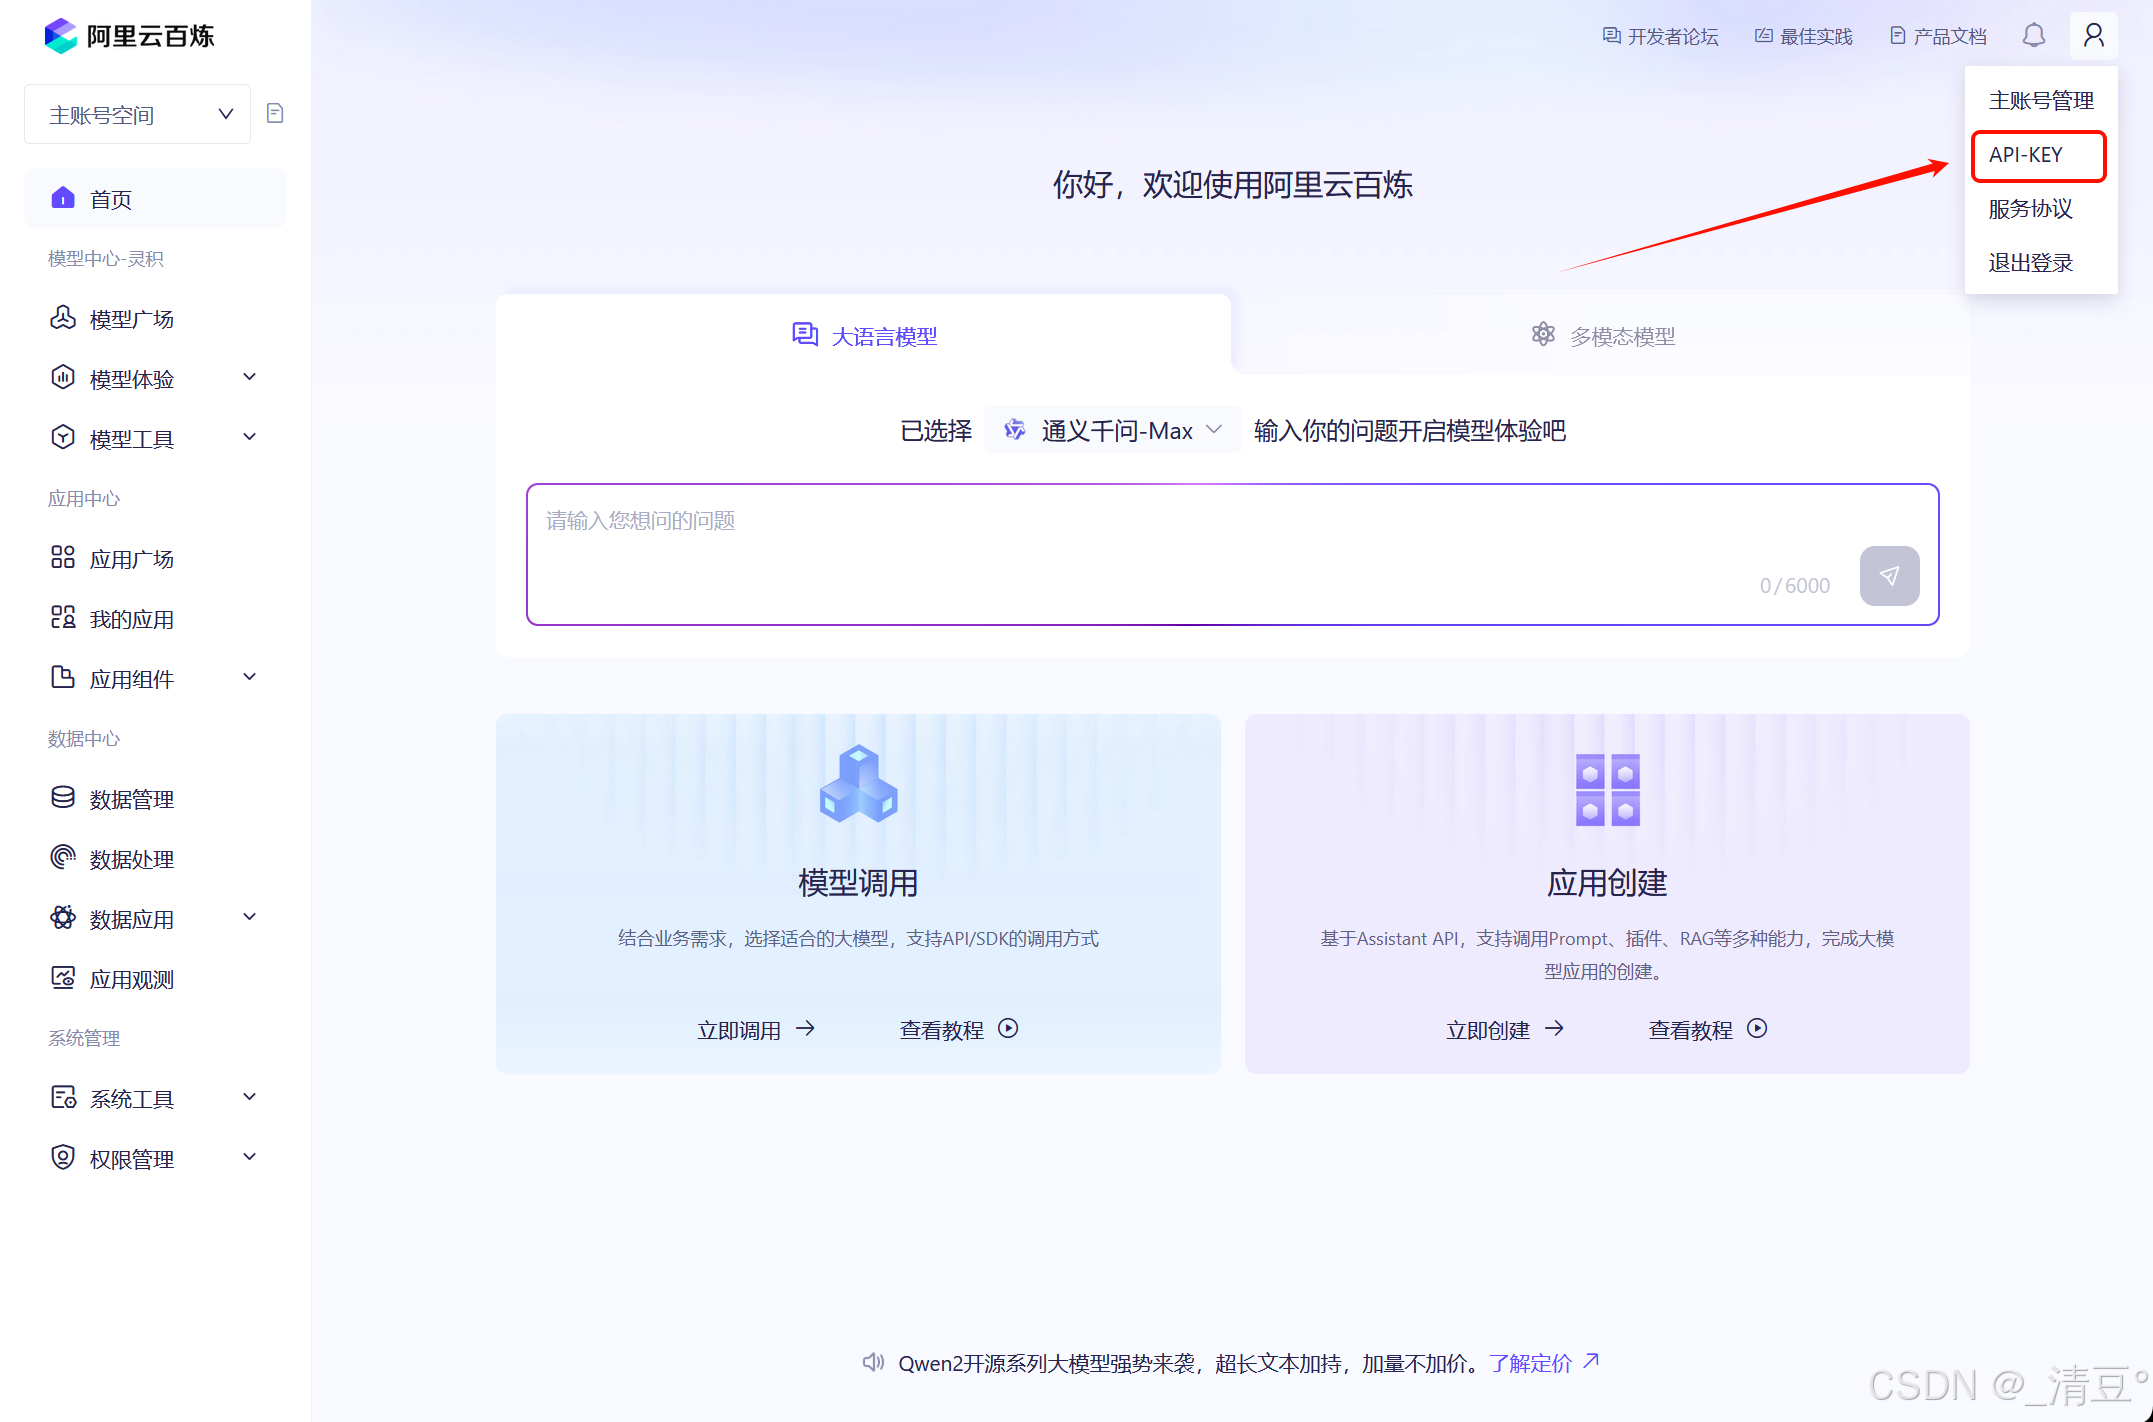Click the user profile avatar icon
This screenshot has width=2153, height=1422.
coord(2093,36)
